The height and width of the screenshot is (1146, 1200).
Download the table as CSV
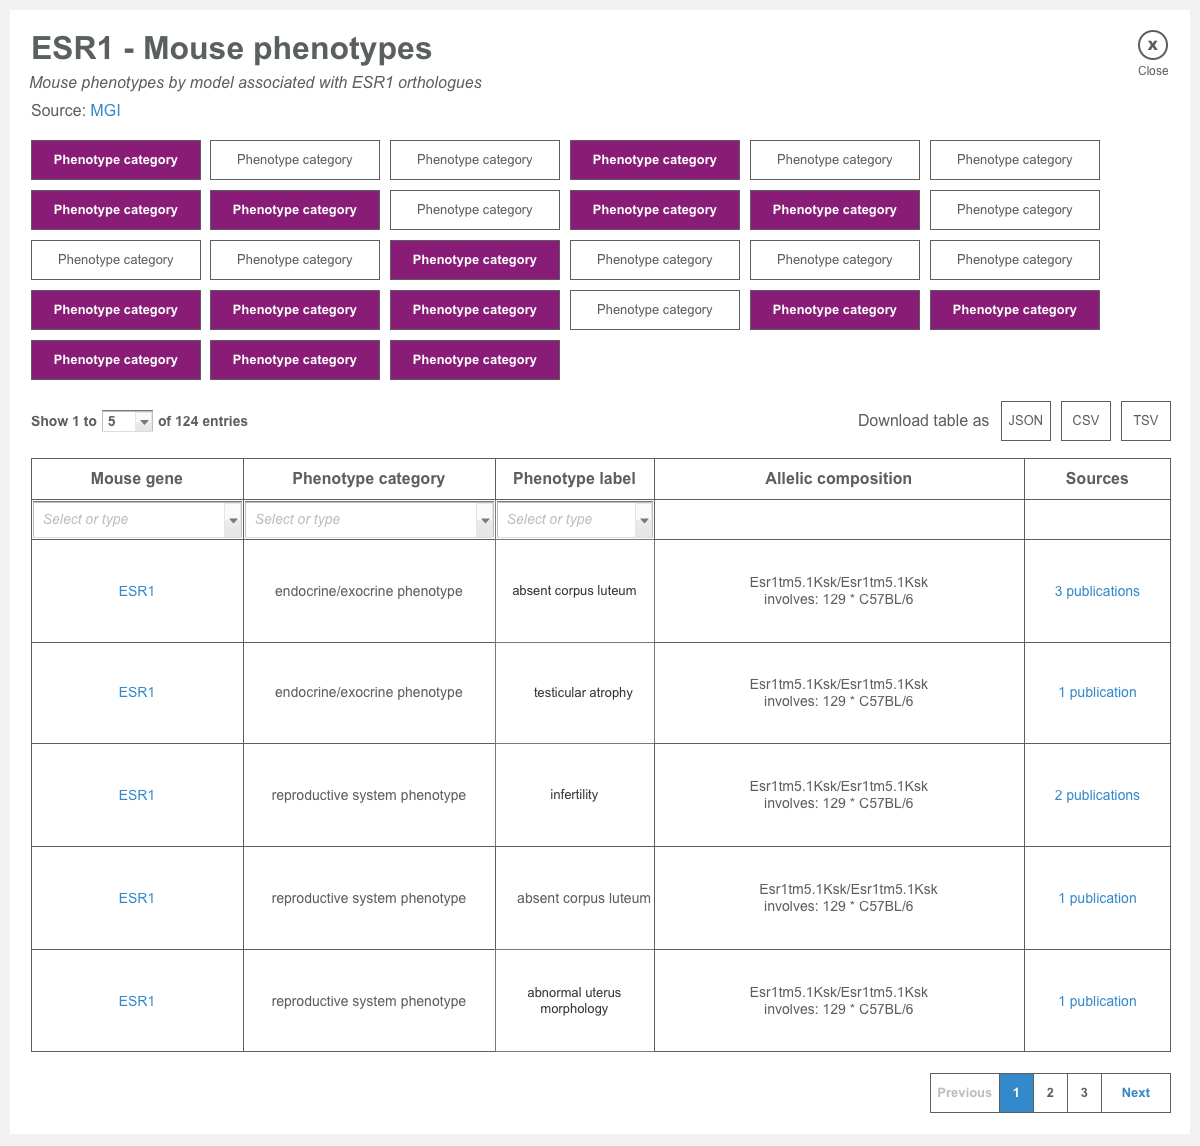coord(1085,421)
